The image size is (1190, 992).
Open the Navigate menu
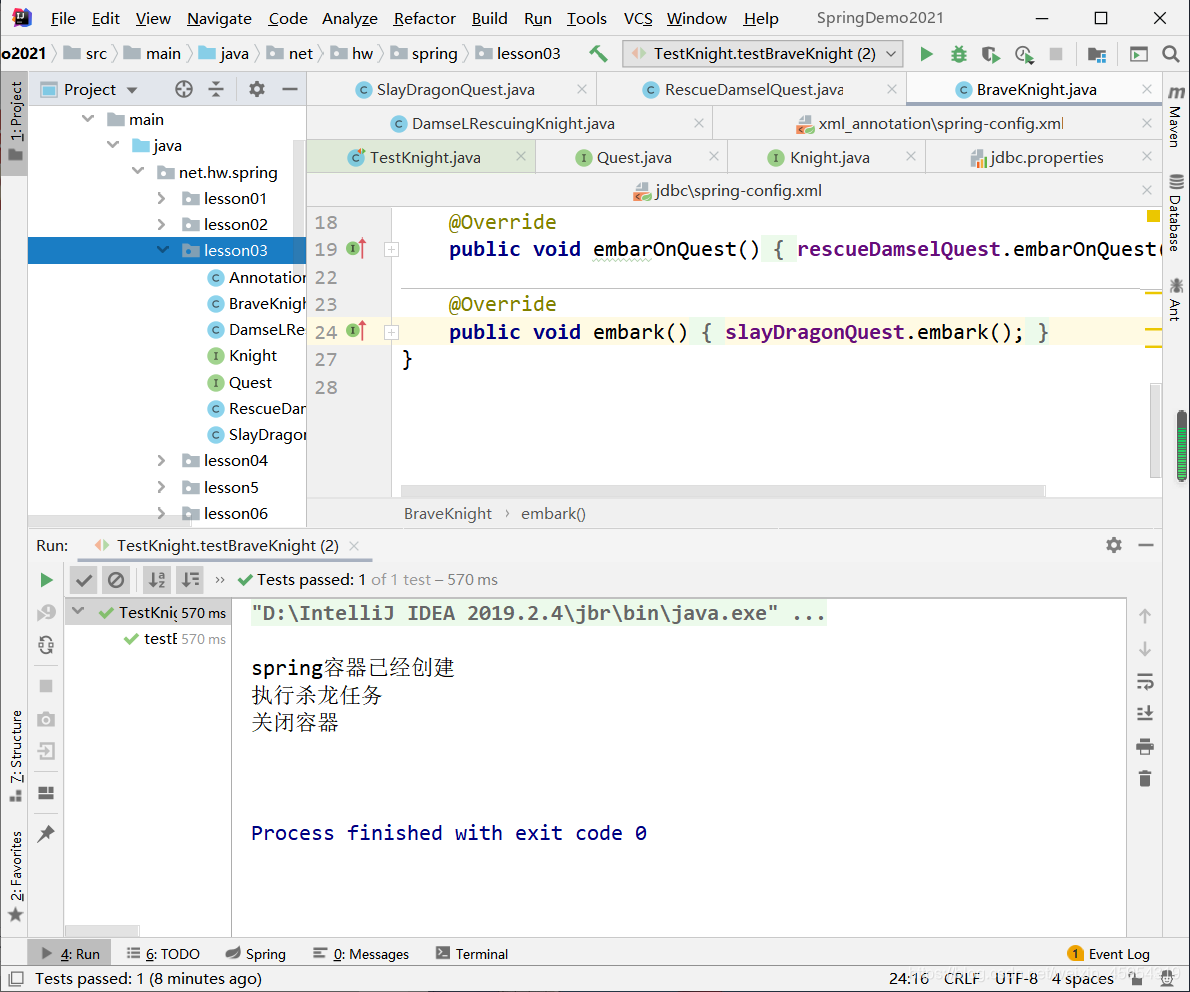click(219, 18)
